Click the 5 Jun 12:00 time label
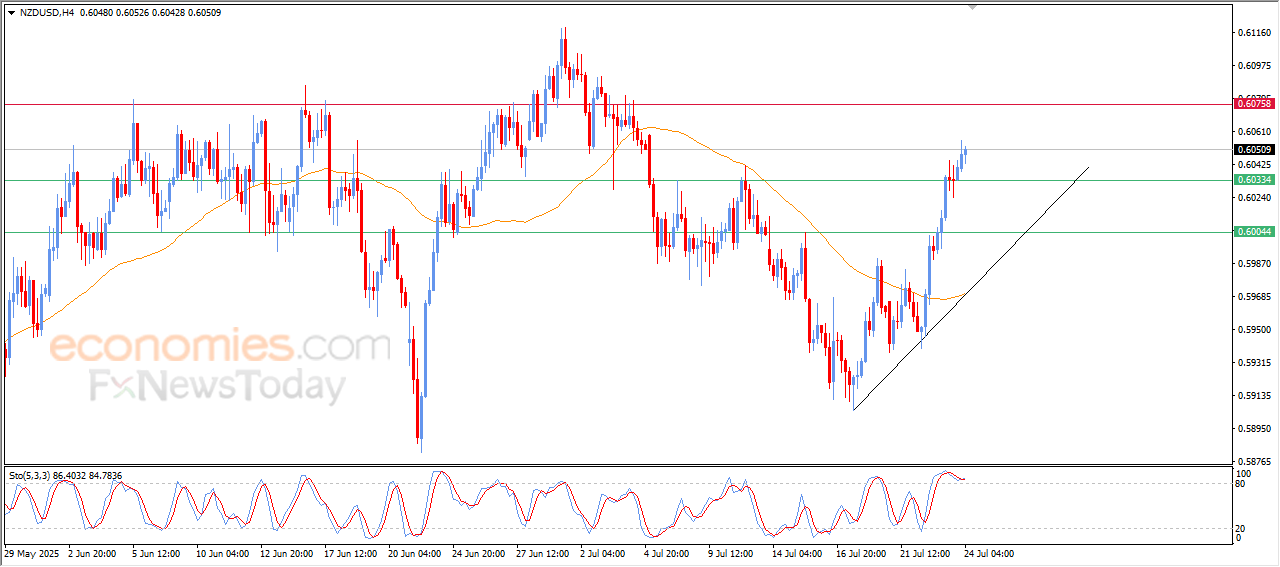The width and height of the screenshot is (1280, 567). point(155,553)
